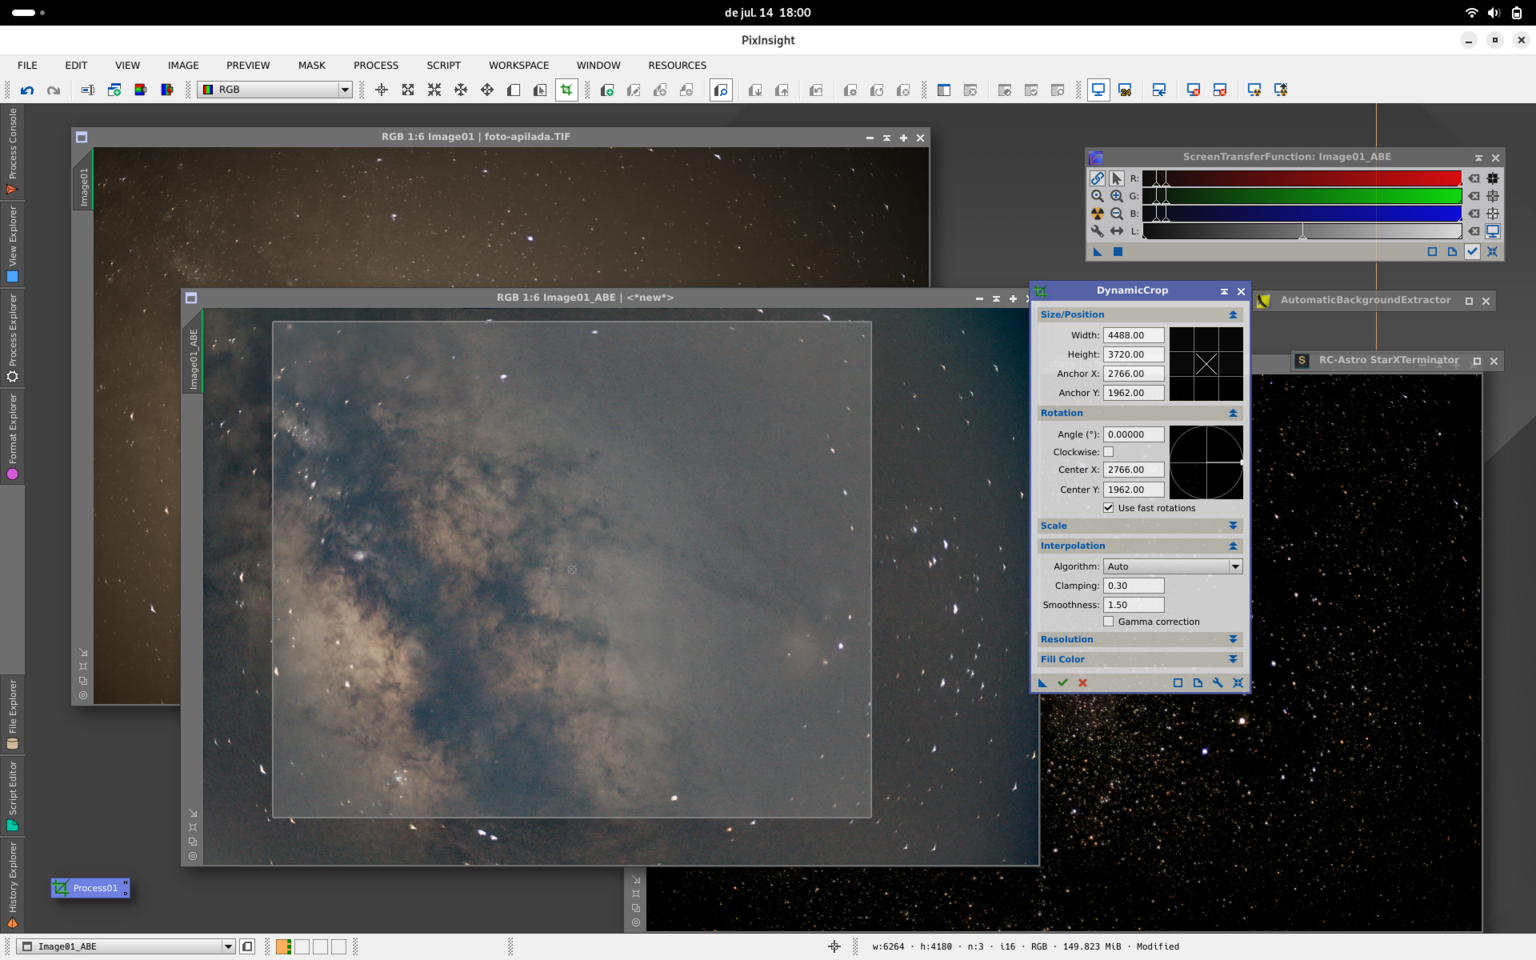This screenshot has height=960, width=1536.
Task: Click STF zoom-out magnifier icon
Action: pyautogui.click(x=1116, y=213)
